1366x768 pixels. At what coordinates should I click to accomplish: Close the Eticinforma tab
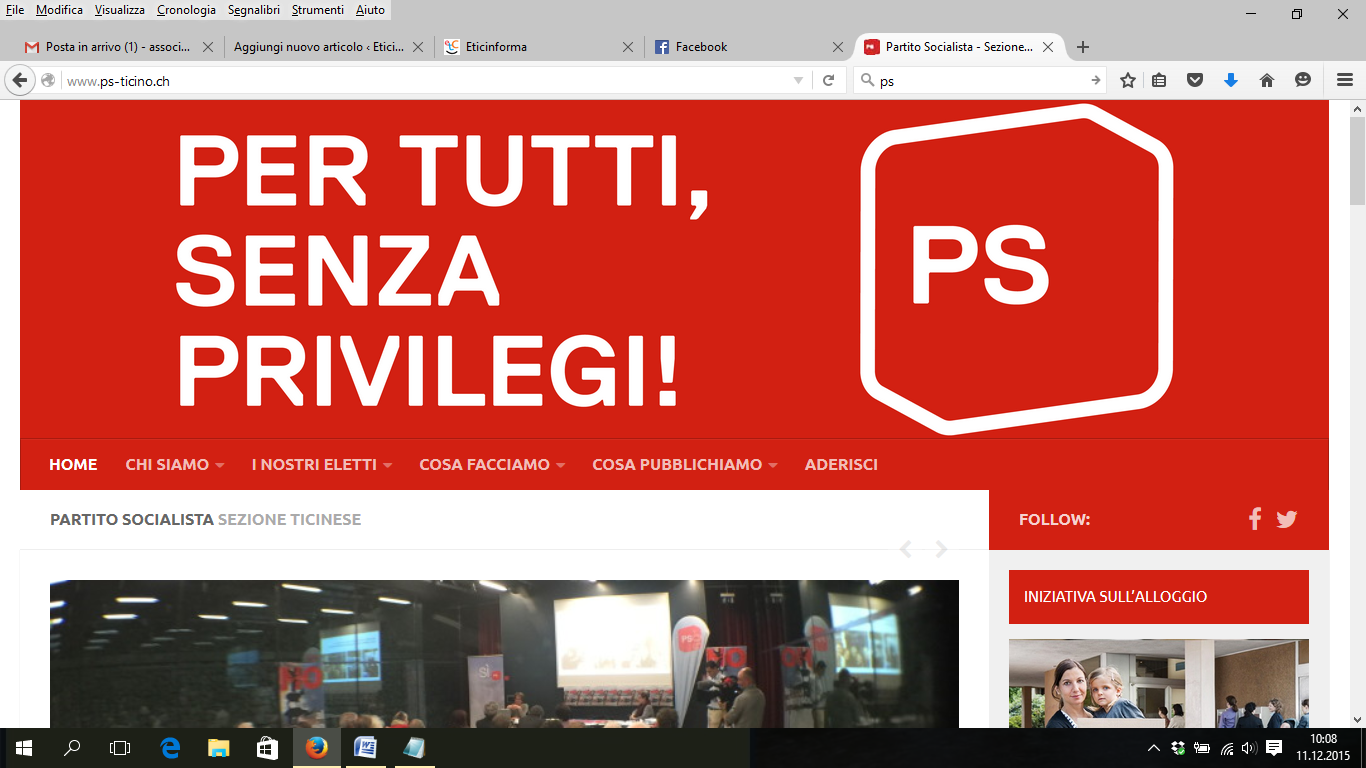(628, 47)
